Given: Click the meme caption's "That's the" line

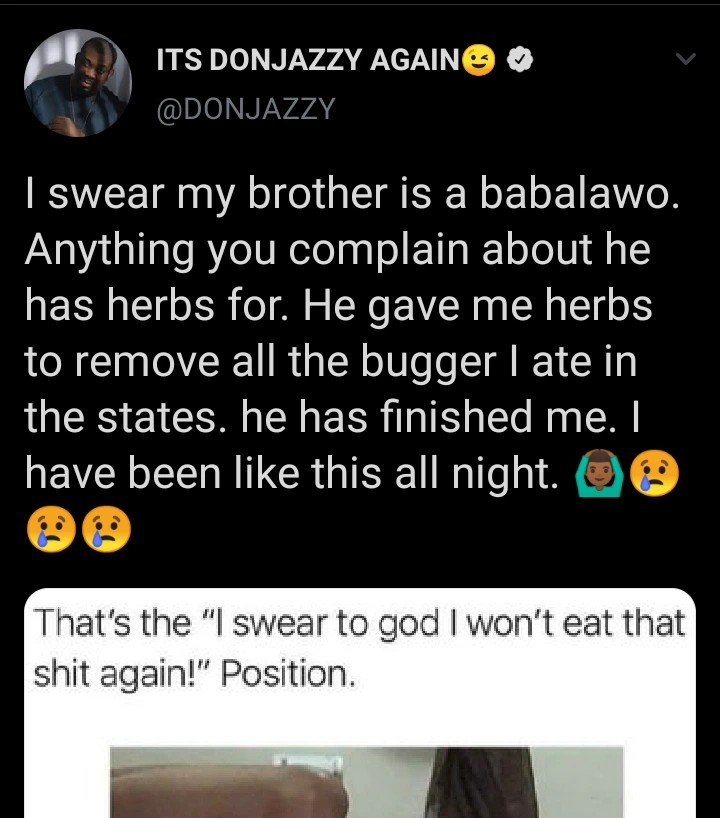Looking at the screenshot, I should [112, 624].
